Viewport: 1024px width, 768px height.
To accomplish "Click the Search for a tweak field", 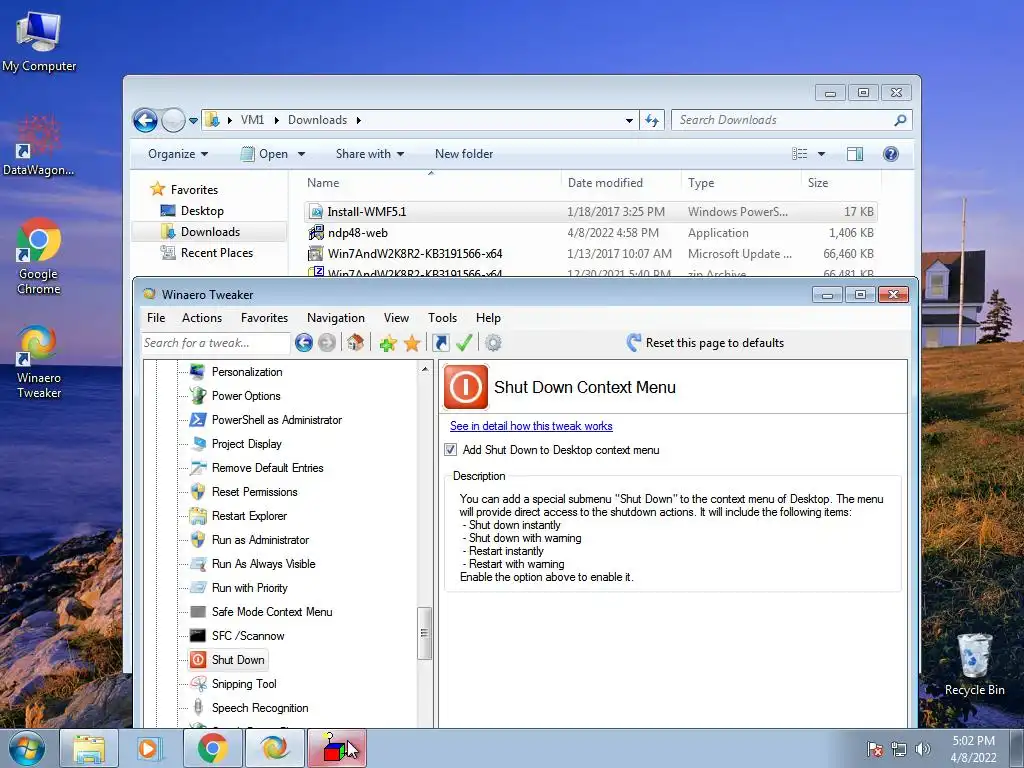I will (x=216, y=343).
